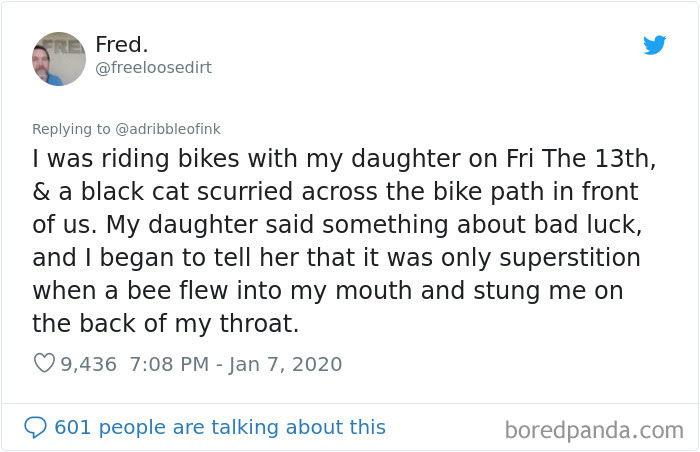Screen dimensions: 700x452
Task: Open 601 people are talking about this
Action: 220,427
